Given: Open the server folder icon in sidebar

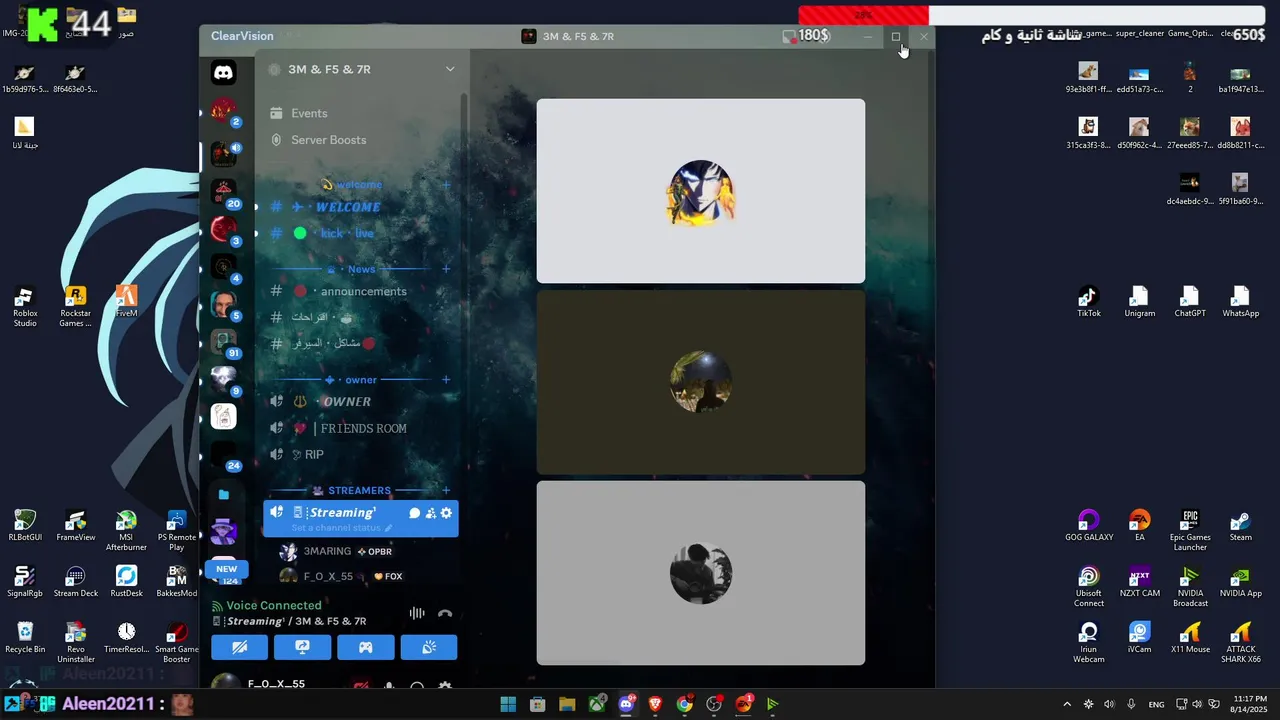Looking at the screenshot, I should tap(224, 494).
